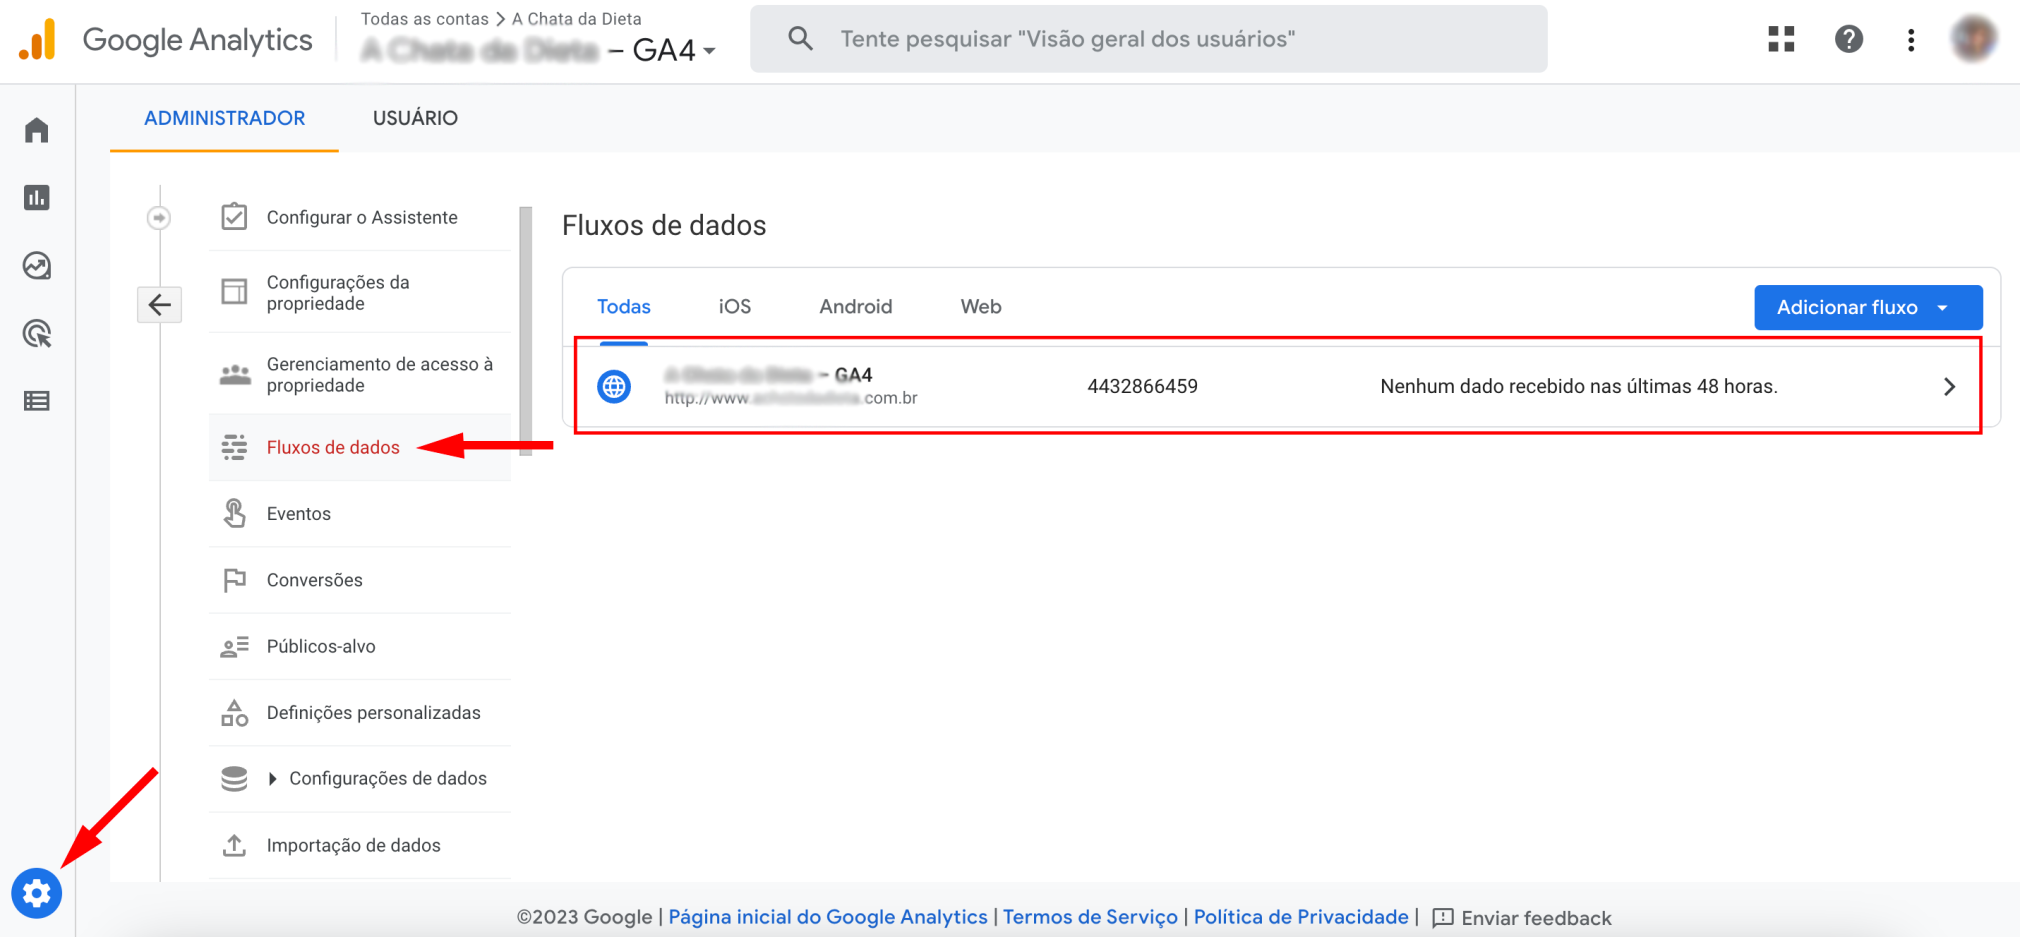Open the Google apps grid icon
Viewport: 2020px width, 937px height.
point(1781,39)
